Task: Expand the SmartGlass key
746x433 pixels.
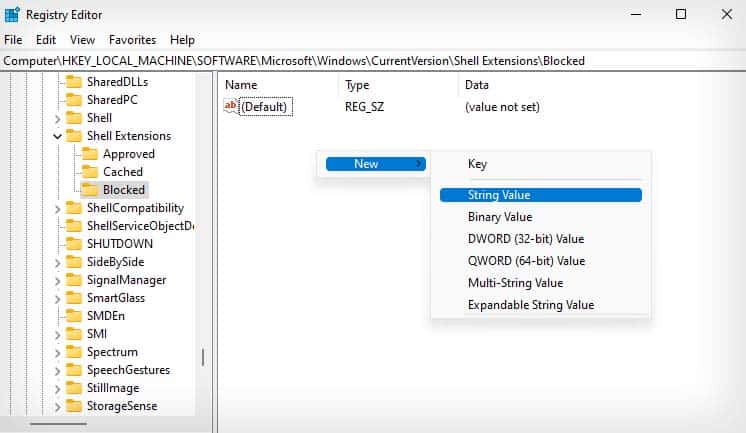Action: point(57,299)
